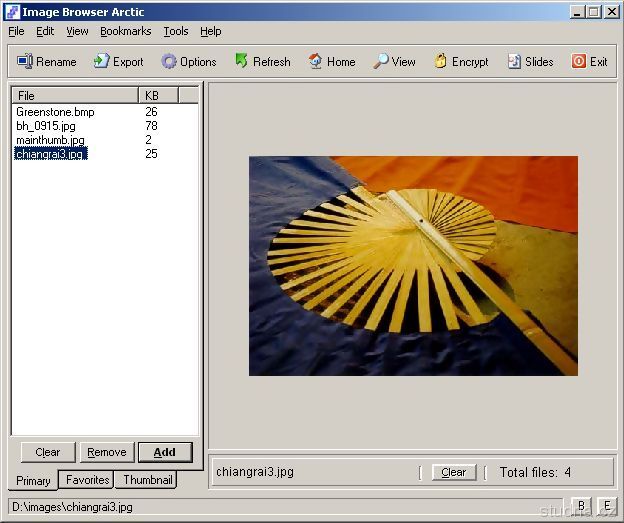Go to Home folder
The width and height of the screenshot is (624, 523).
coord(315,61)
